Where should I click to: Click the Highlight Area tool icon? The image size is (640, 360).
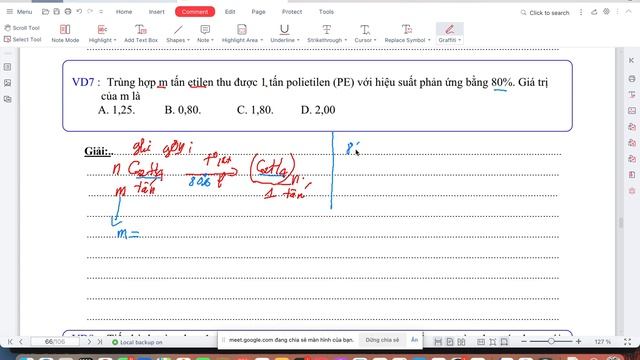pyautogui.click(x=242, y=29)
